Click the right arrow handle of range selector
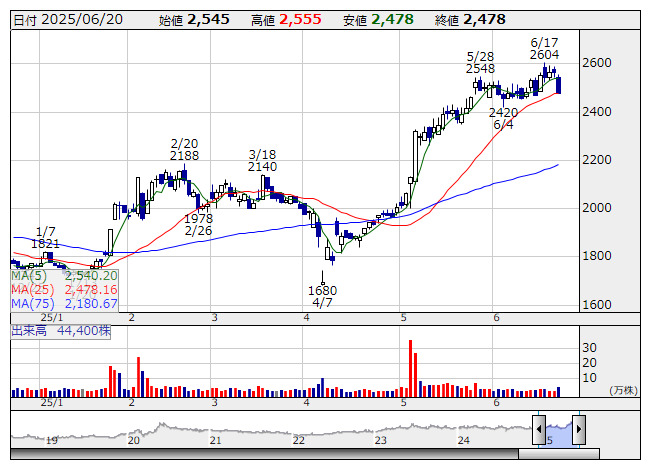 click(x=579, y=429)
